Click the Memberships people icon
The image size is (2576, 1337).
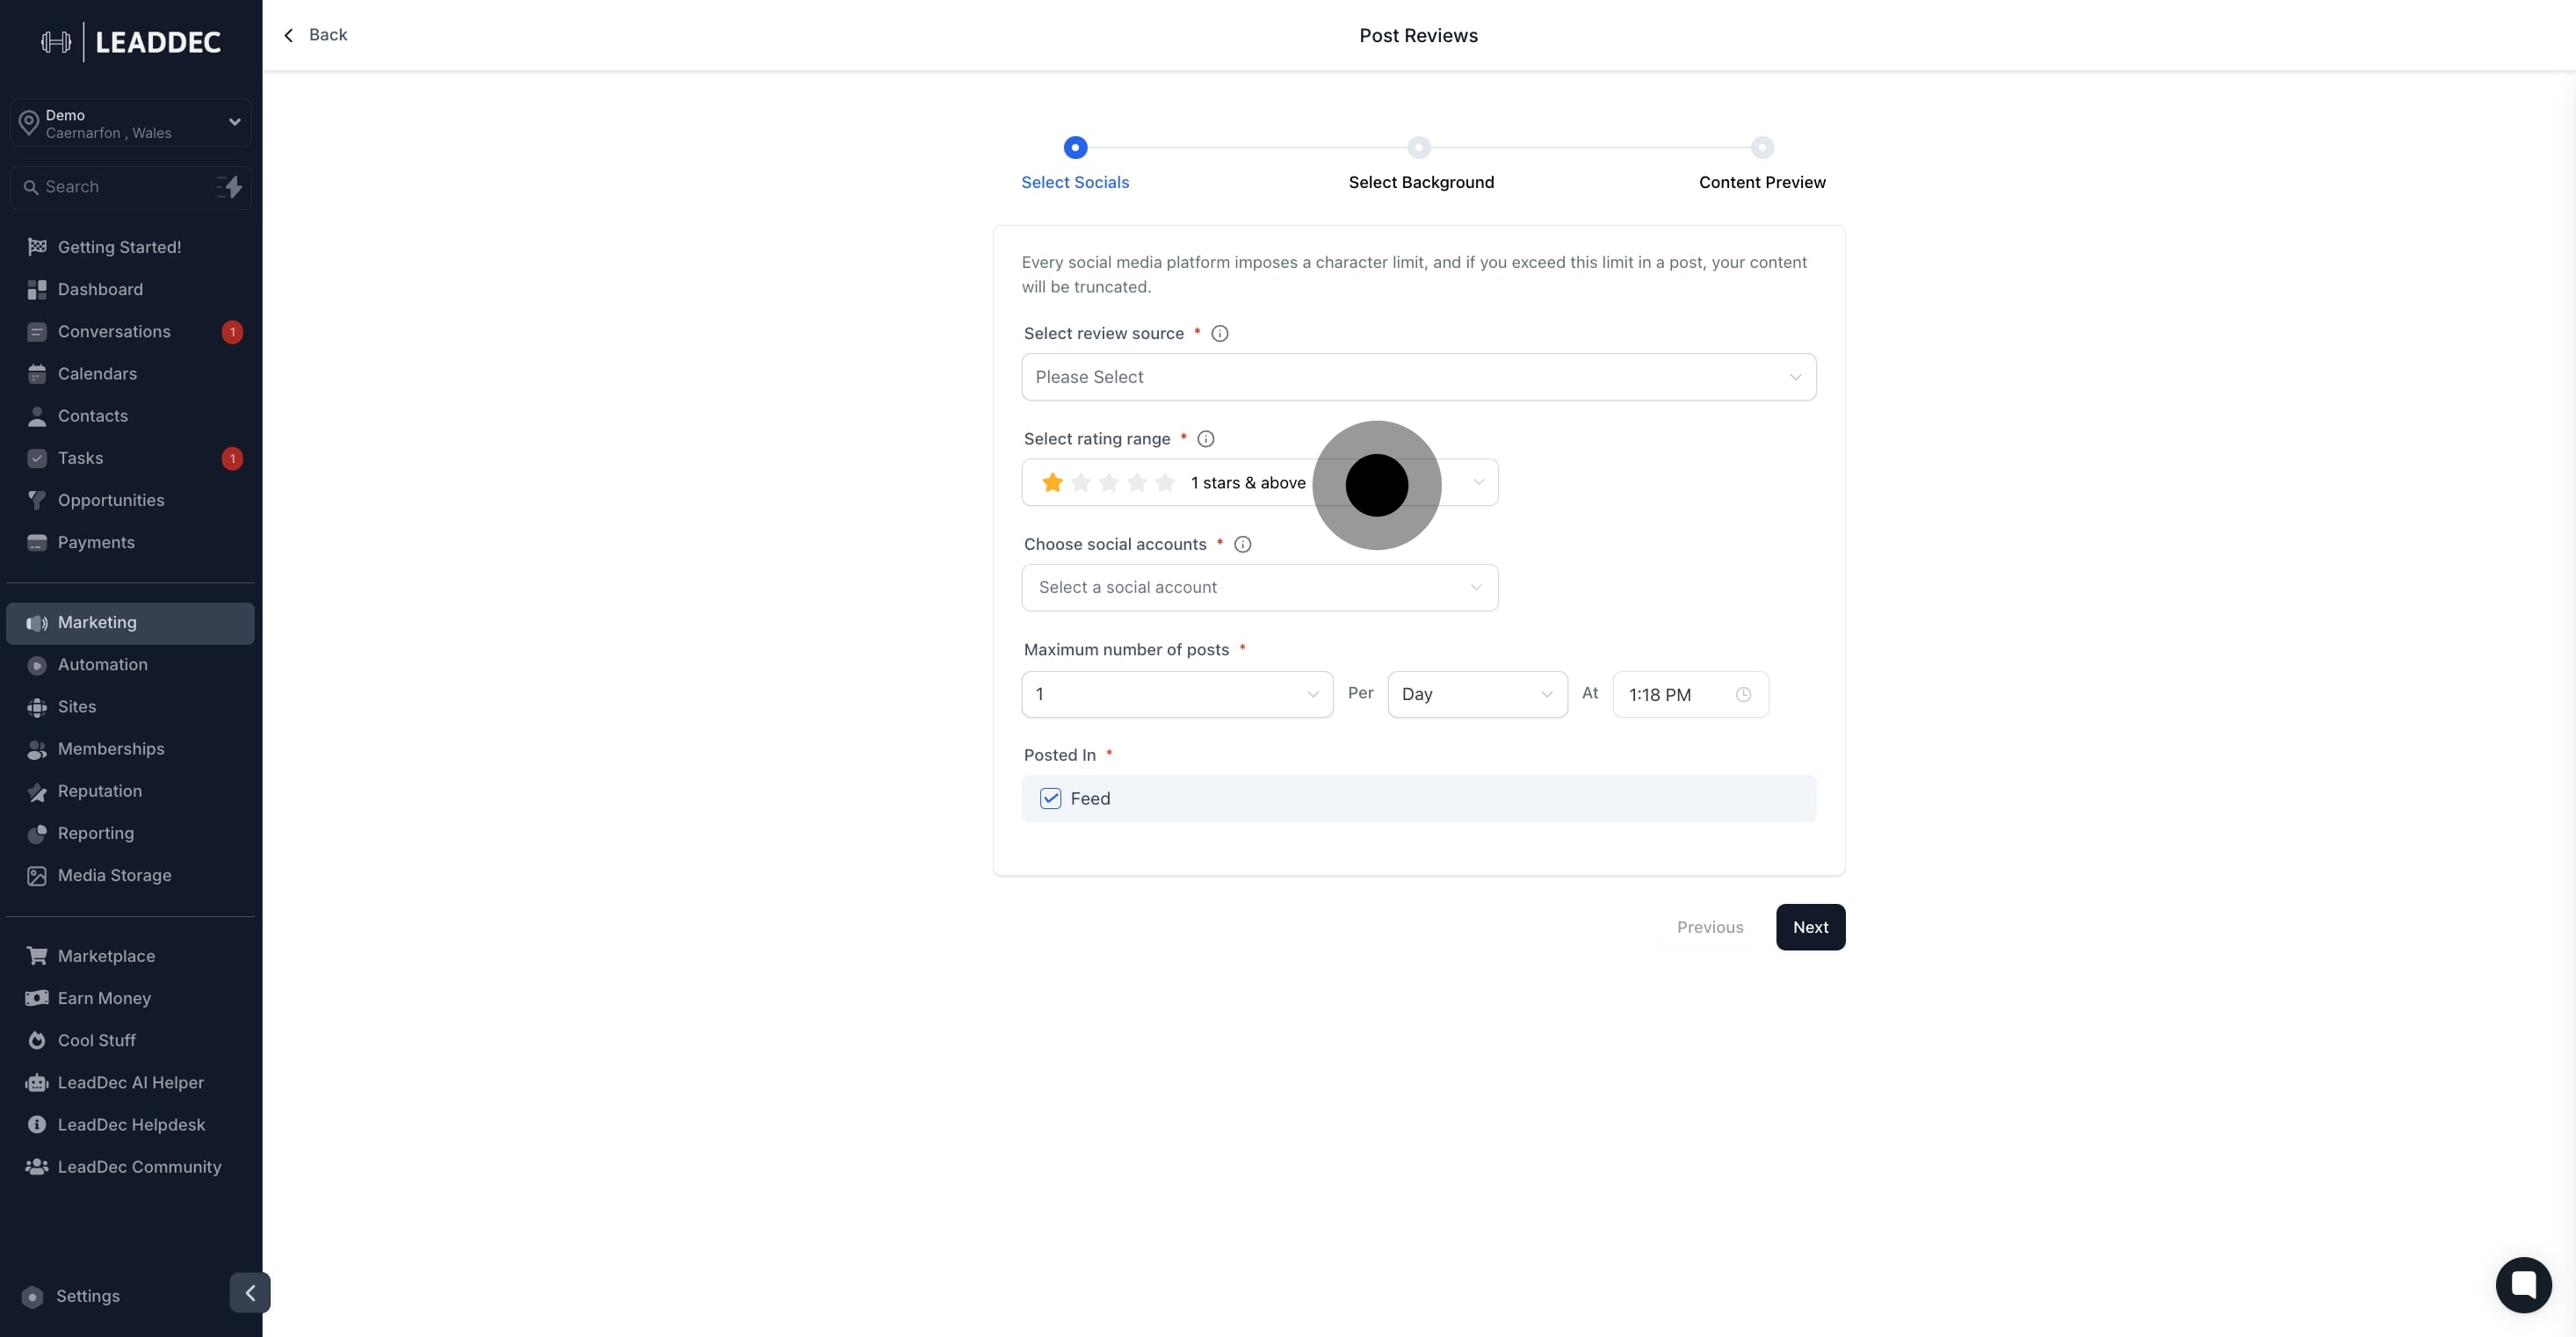pyautogui.click(x=37, y=749)
